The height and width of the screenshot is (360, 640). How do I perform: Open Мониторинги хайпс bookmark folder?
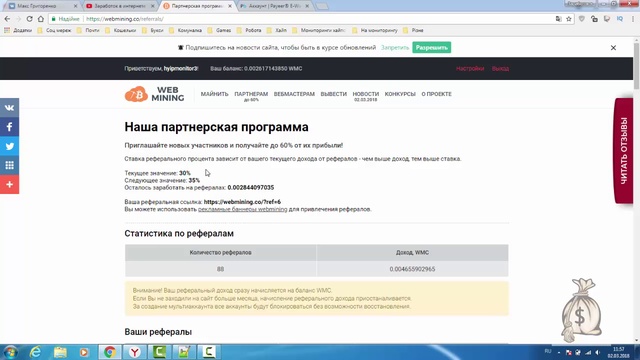click(319, 30)
